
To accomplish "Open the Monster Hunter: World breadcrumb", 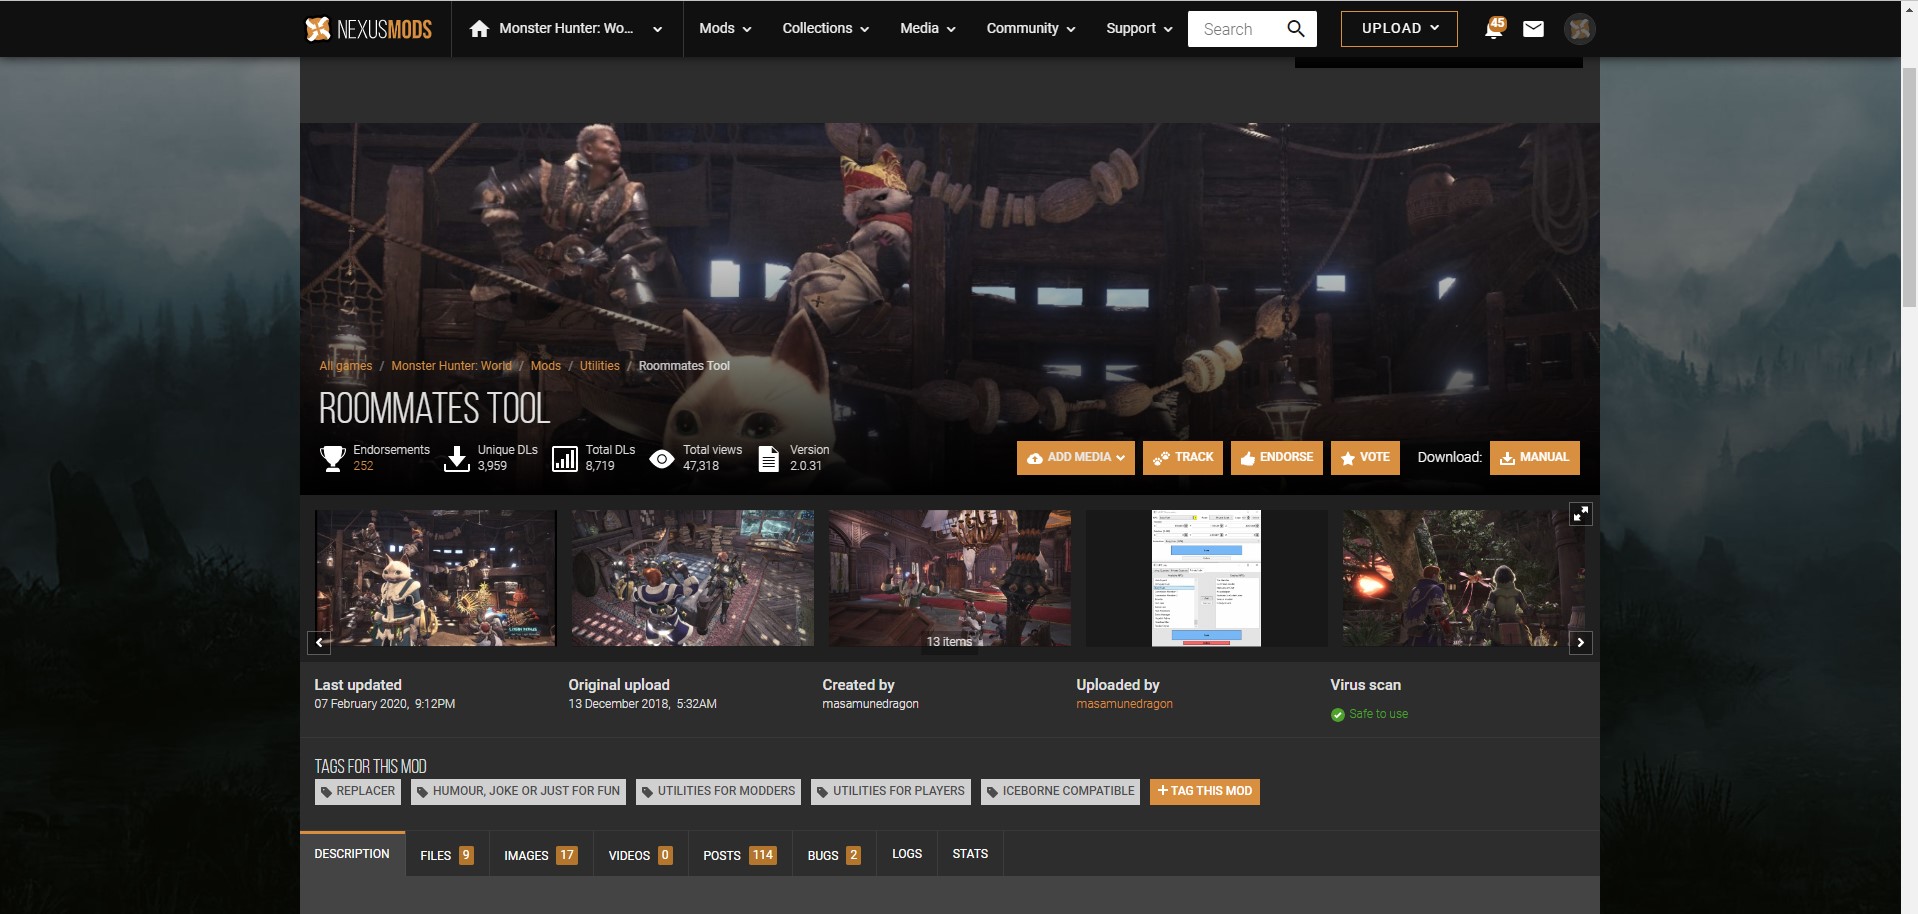I will (x=451, y=366).
